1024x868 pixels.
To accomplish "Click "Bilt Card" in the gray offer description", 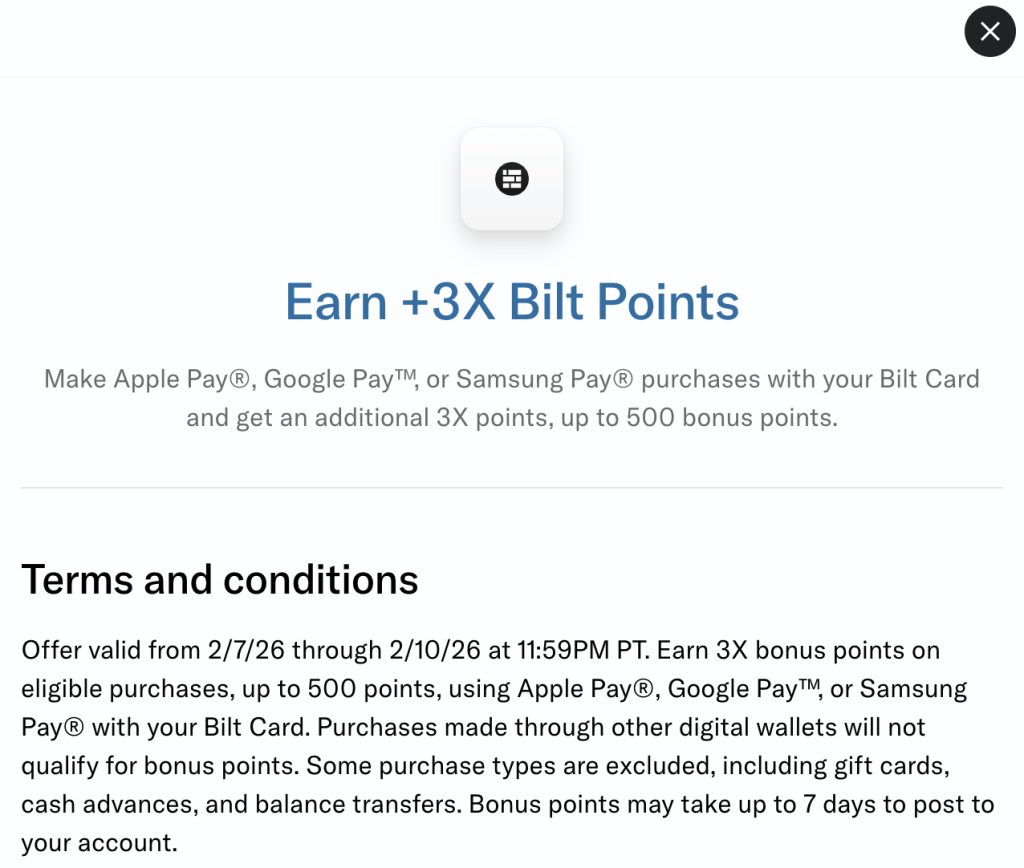I will 929,380.
